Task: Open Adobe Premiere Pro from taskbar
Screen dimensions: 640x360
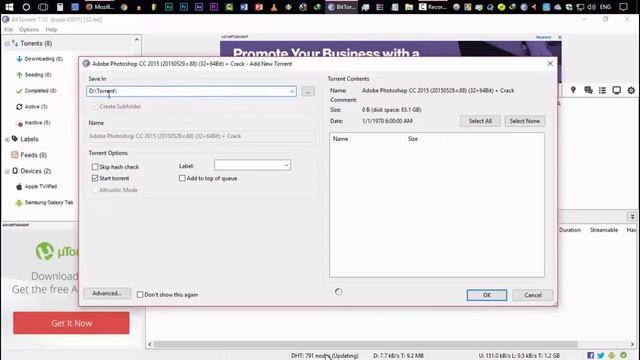Action: 214,7
